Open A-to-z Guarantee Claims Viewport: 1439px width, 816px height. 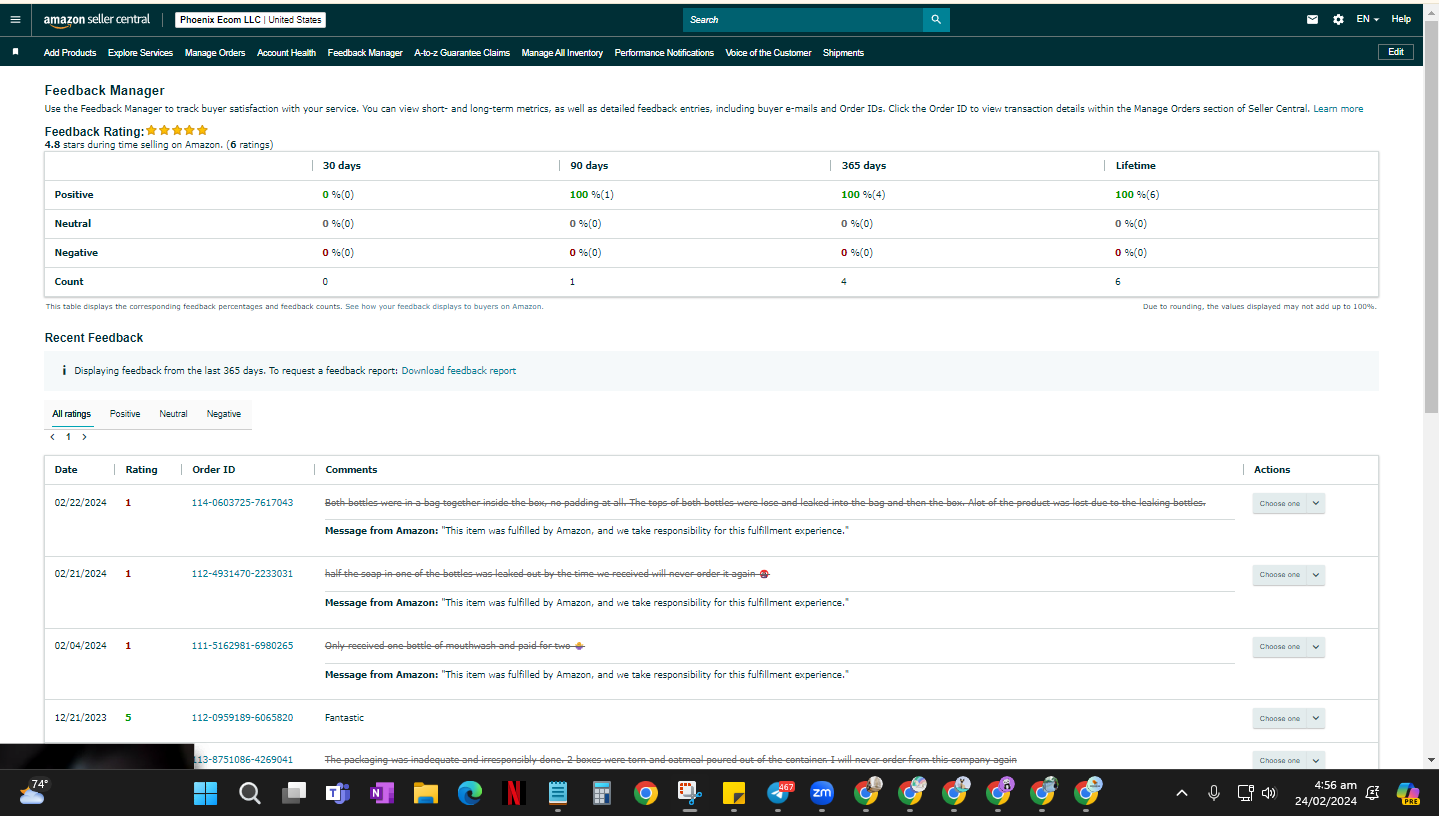tap(462, 53)
